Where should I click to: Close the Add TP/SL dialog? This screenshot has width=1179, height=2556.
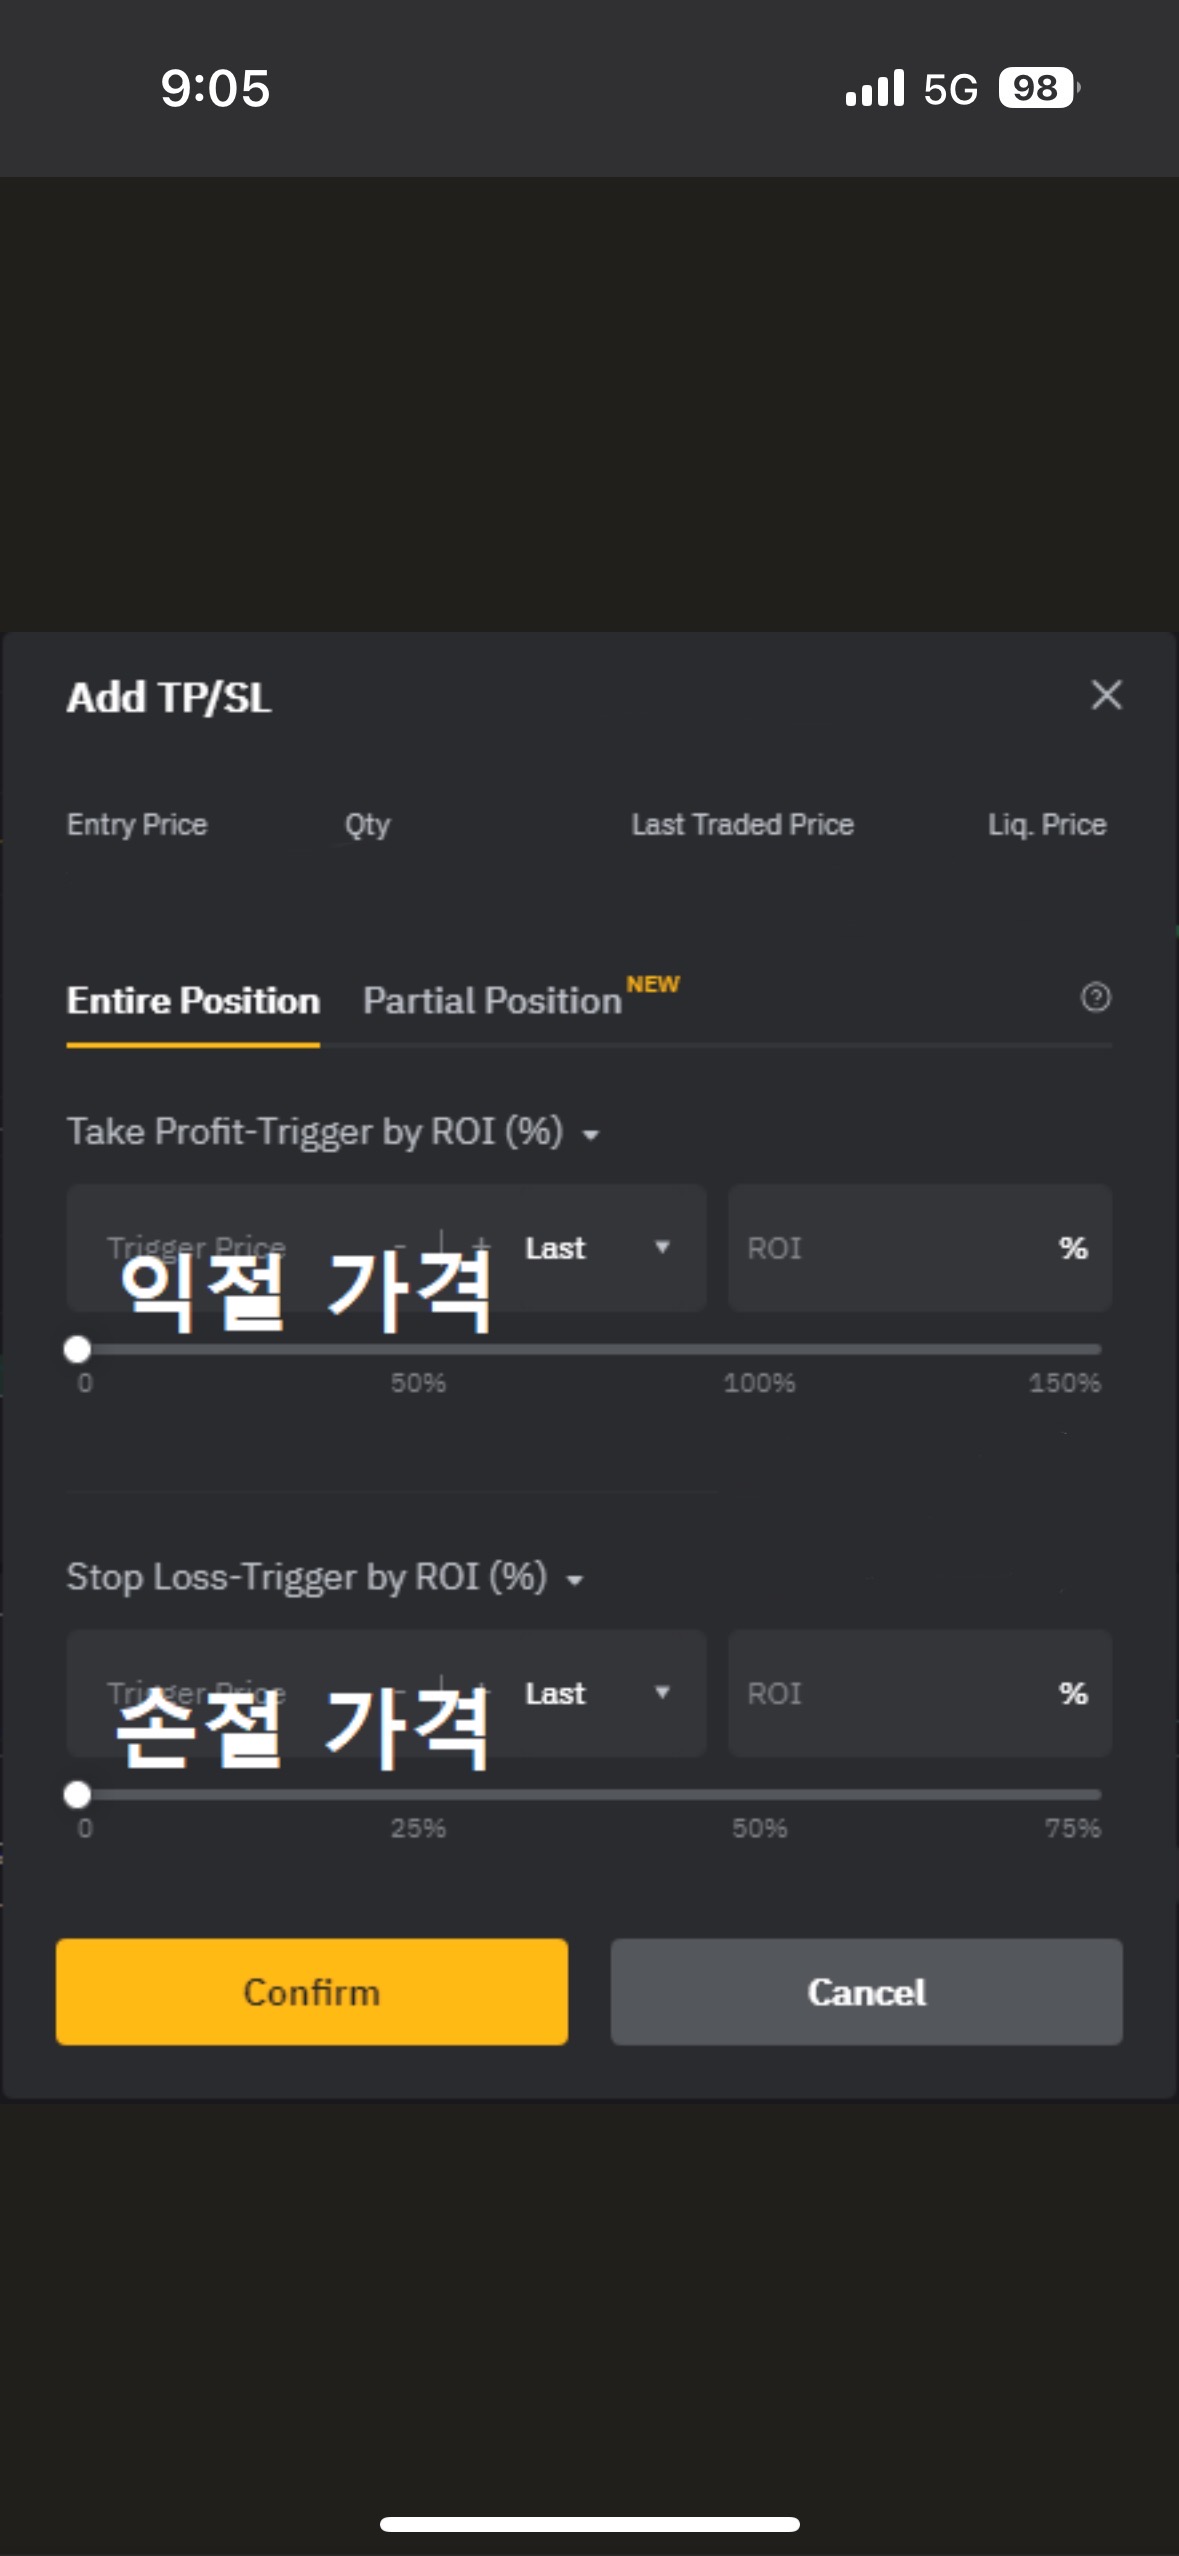(1105, 695)
